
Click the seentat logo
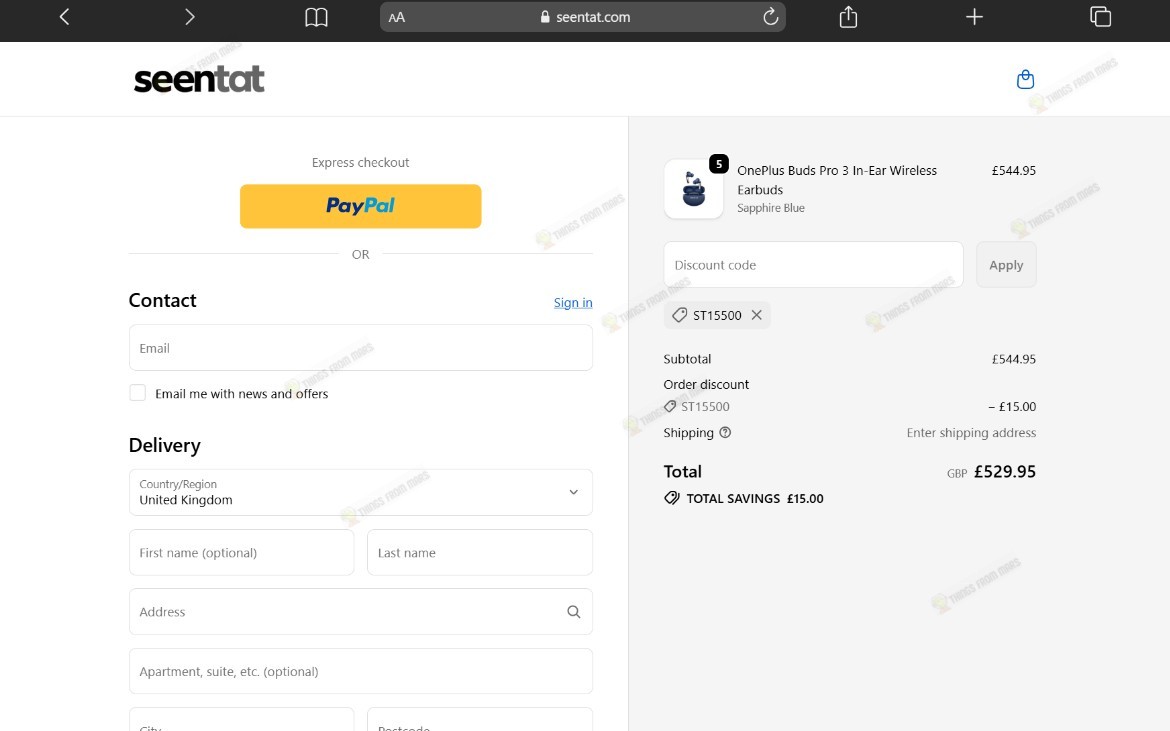(x=199, y=79)
